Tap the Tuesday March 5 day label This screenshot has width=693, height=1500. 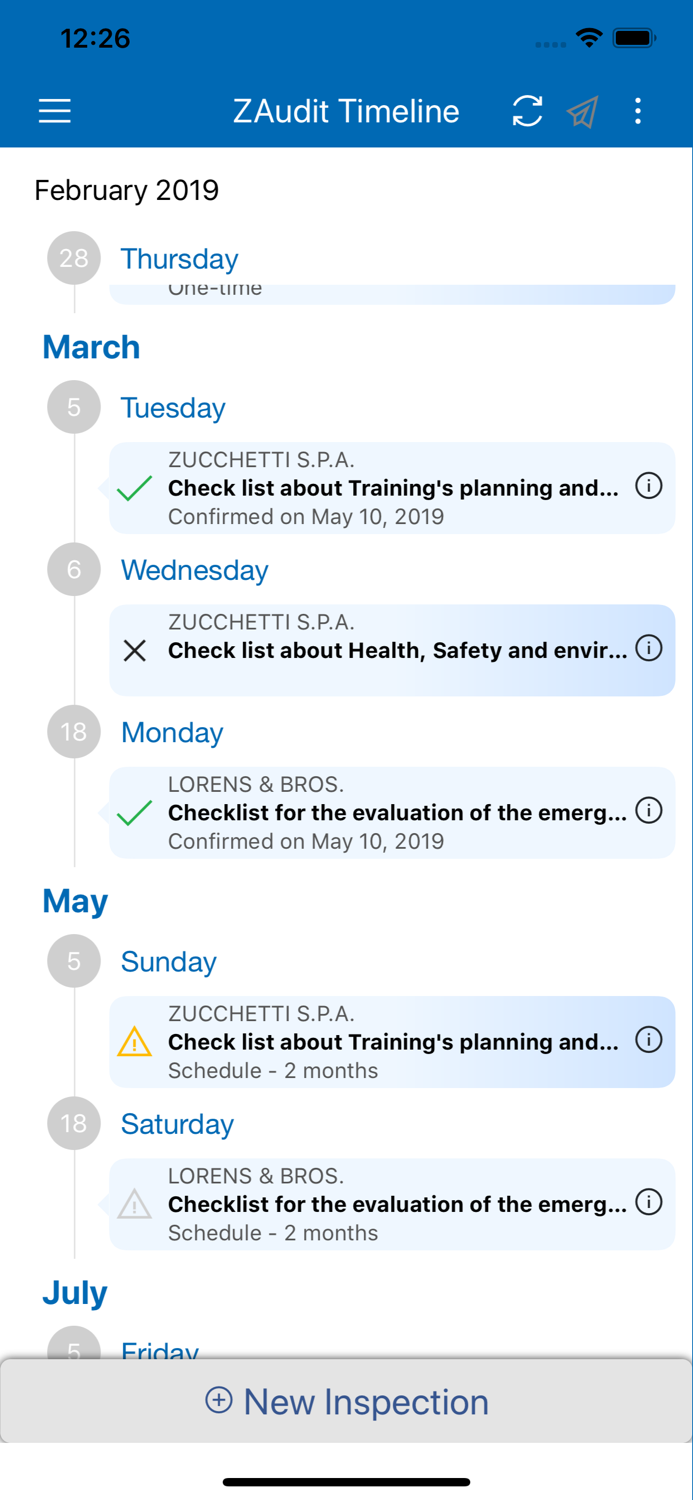click(172, 407)
